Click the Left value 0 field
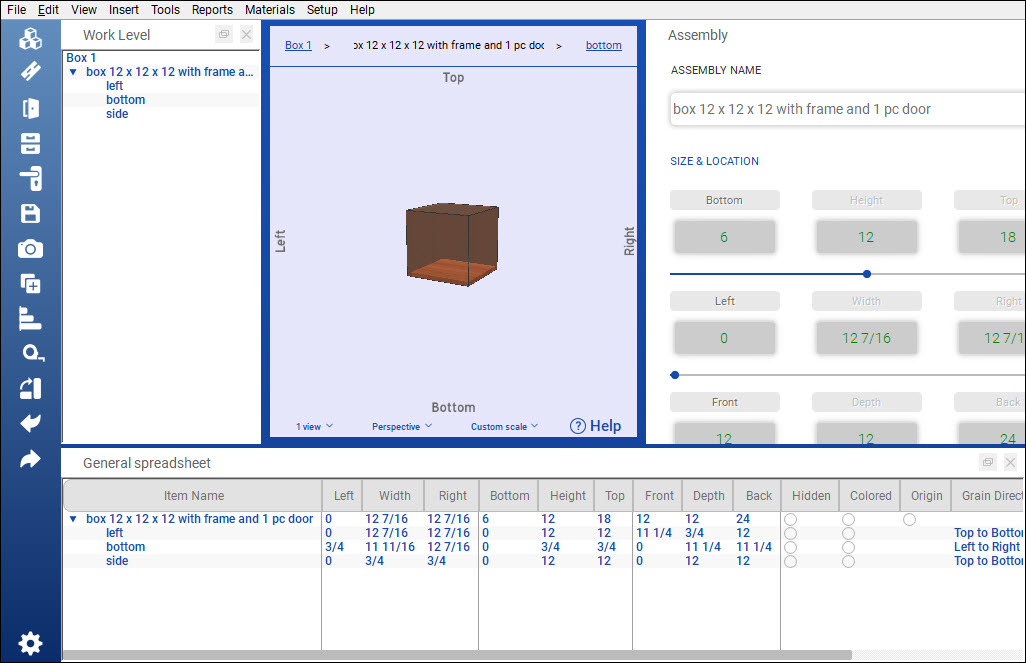Viewport: 1026px width, 663px height. (x=724, y=338)
